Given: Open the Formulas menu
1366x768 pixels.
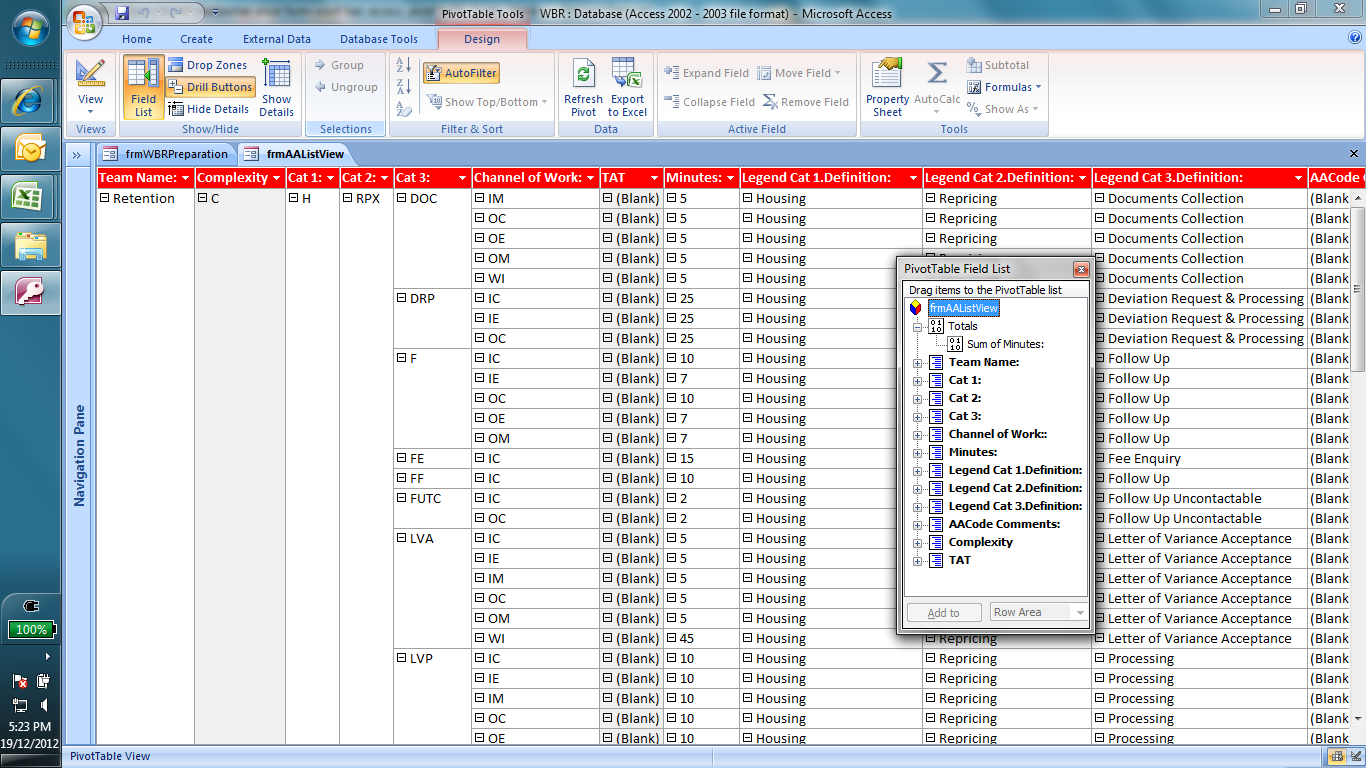Looking at the screenshot, I should (x=1002, y=87).
